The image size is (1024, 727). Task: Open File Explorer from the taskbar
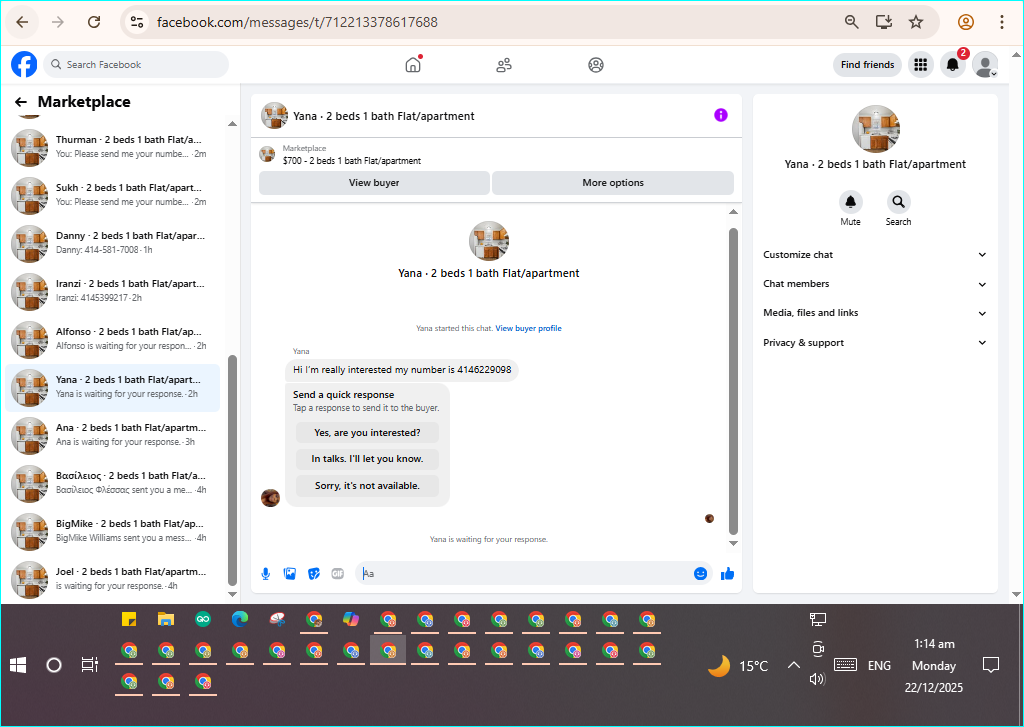coord(166,619)
